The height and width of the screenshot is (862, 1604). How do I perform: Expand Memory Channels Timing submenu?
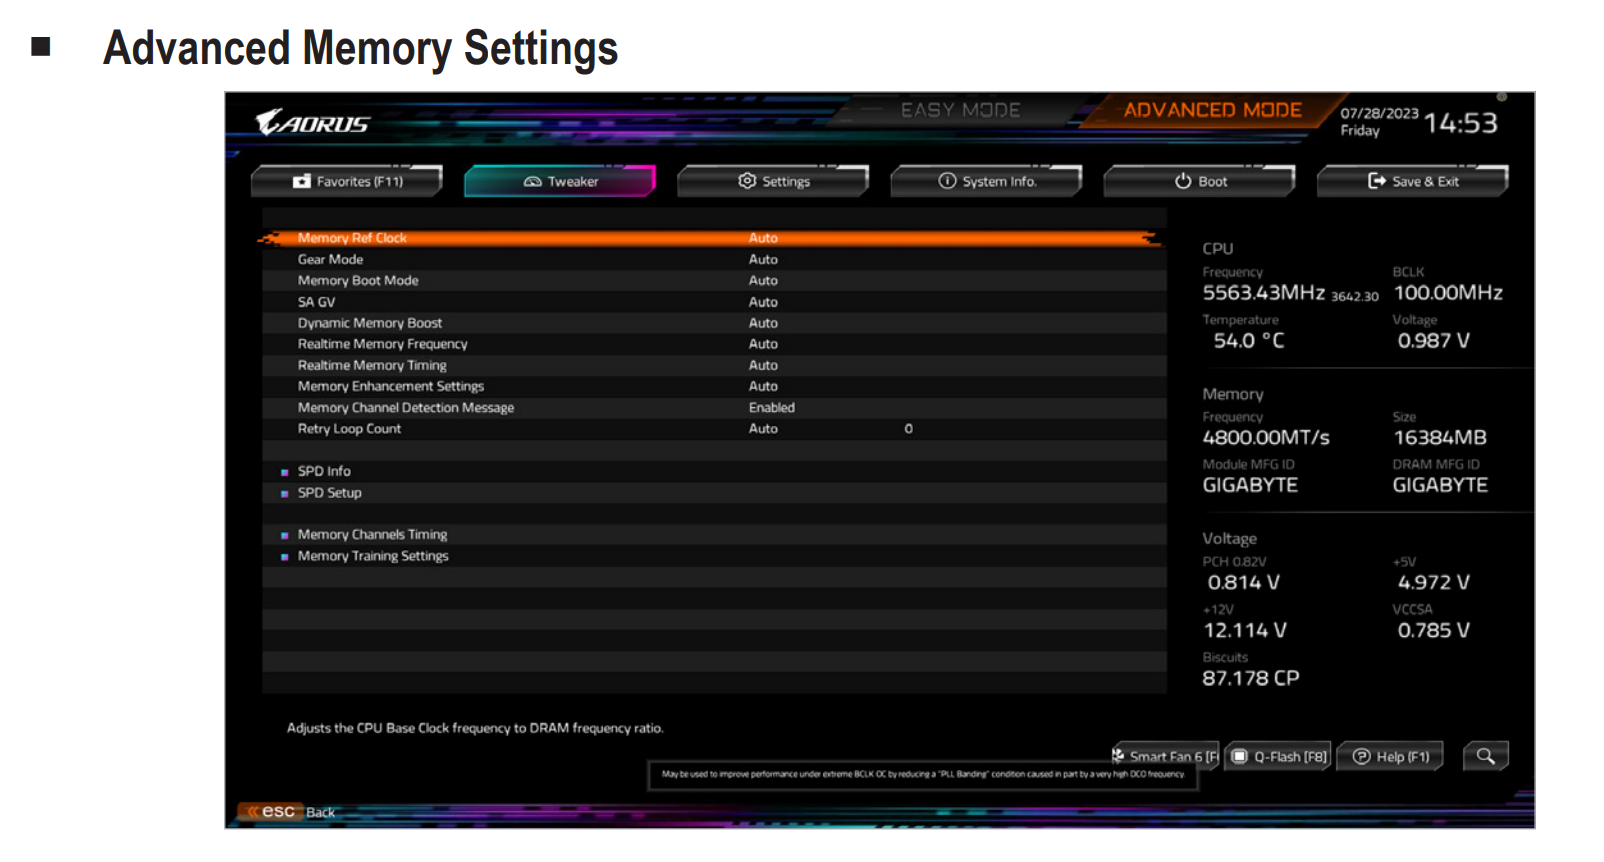click(x=372, y=535)
